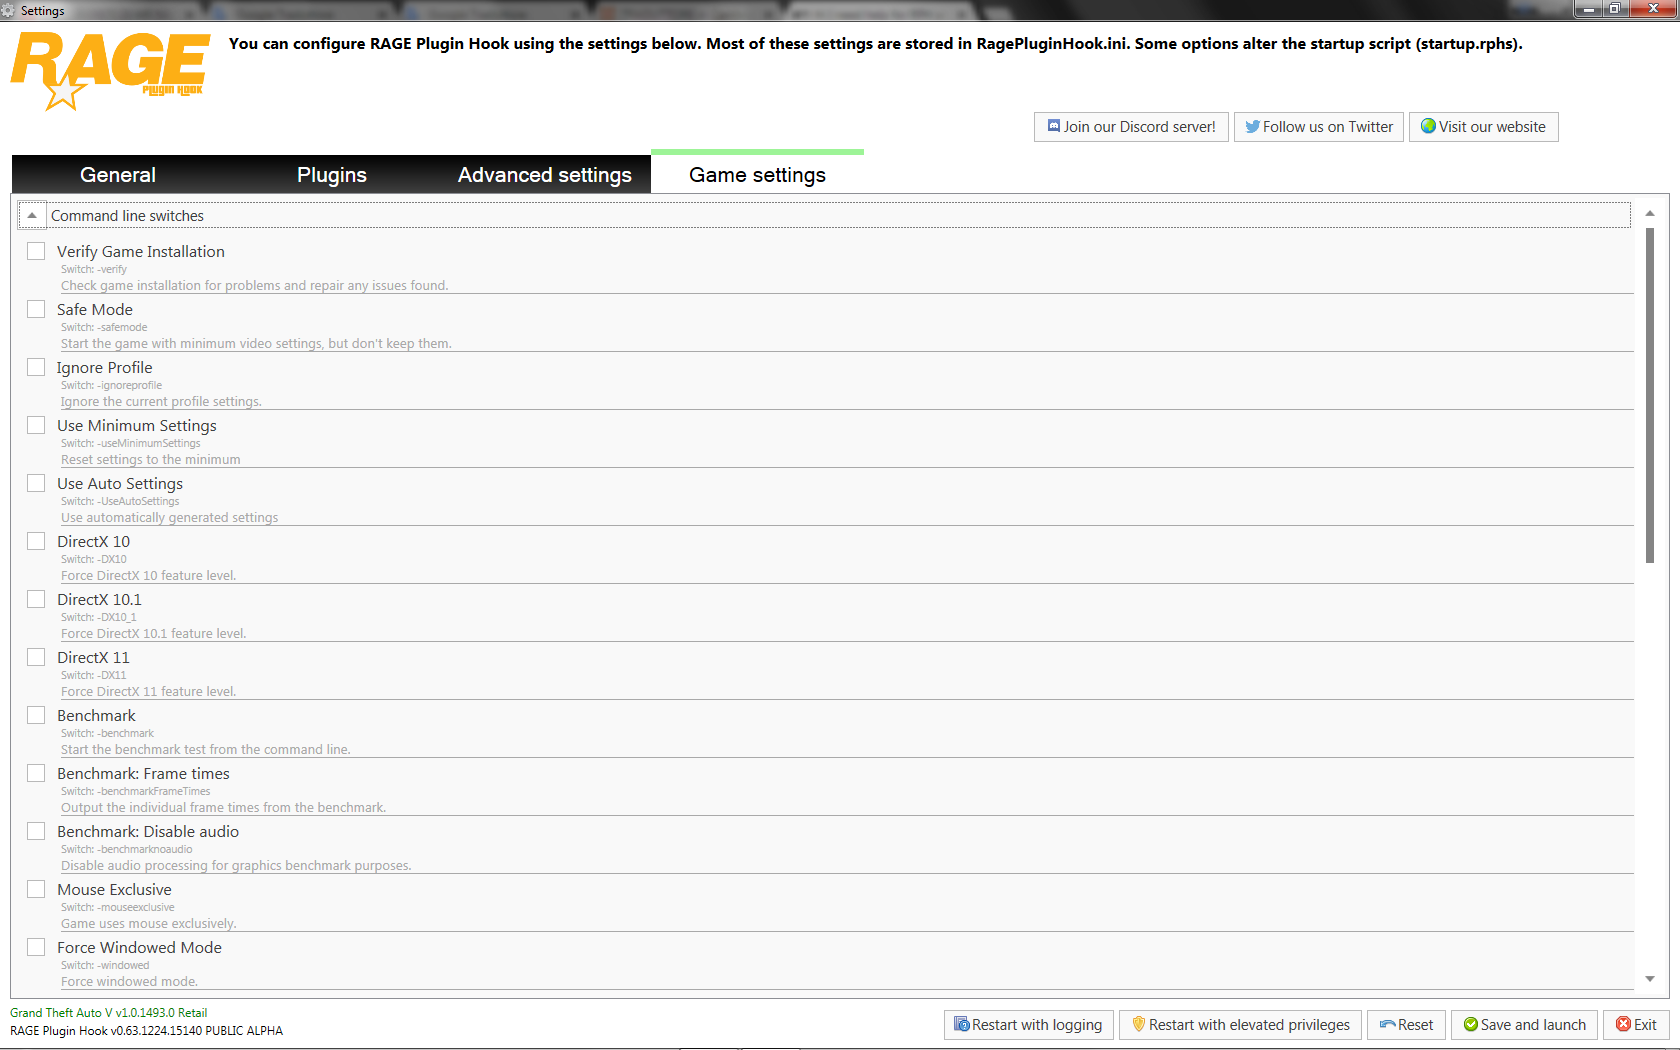Click the Discord icon on server button
1680x1050 pixels.
(x=1053, y=127)
